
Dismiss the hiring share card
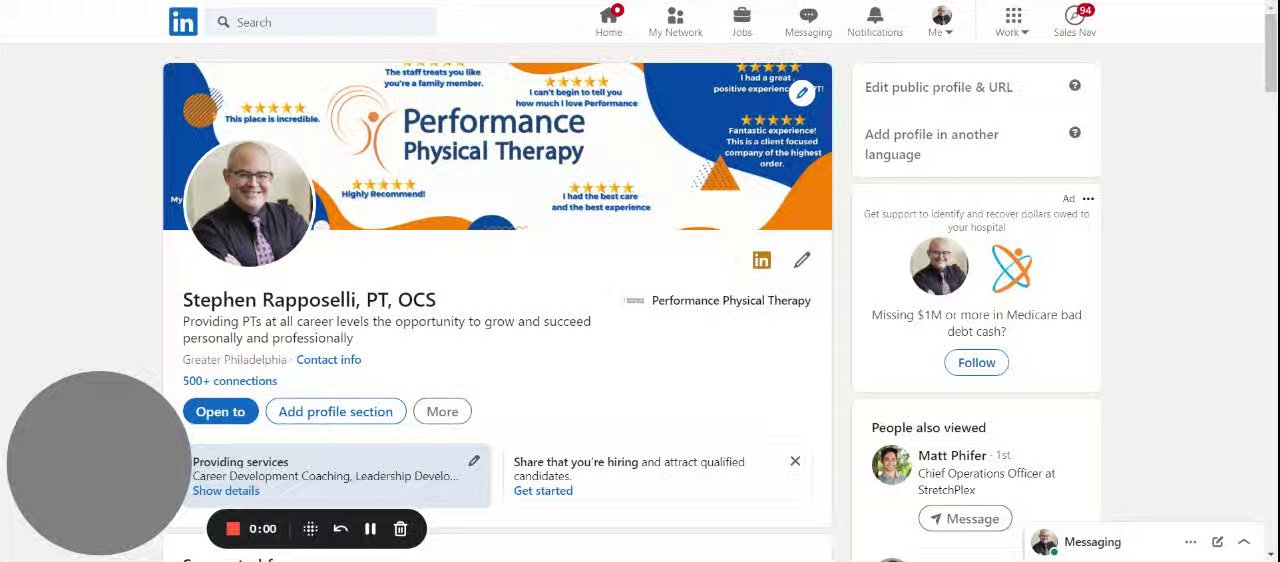pos(795,461)
